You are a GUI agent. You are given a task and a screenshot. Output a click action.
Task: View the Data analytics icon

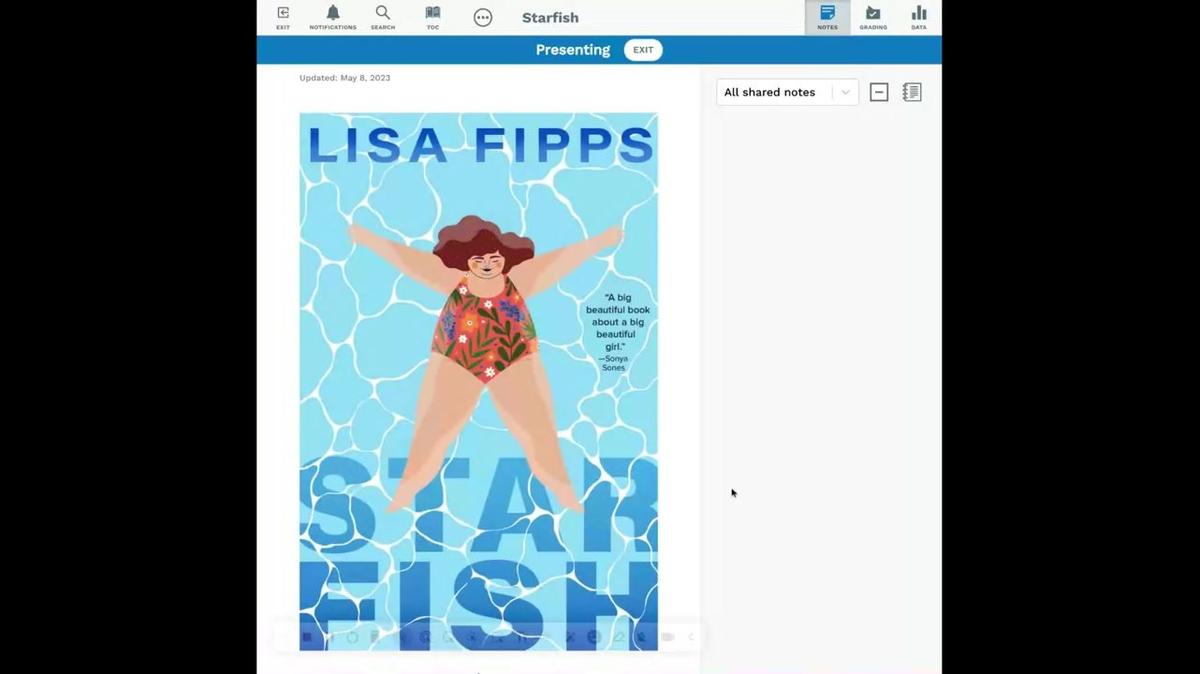[919, 15]
